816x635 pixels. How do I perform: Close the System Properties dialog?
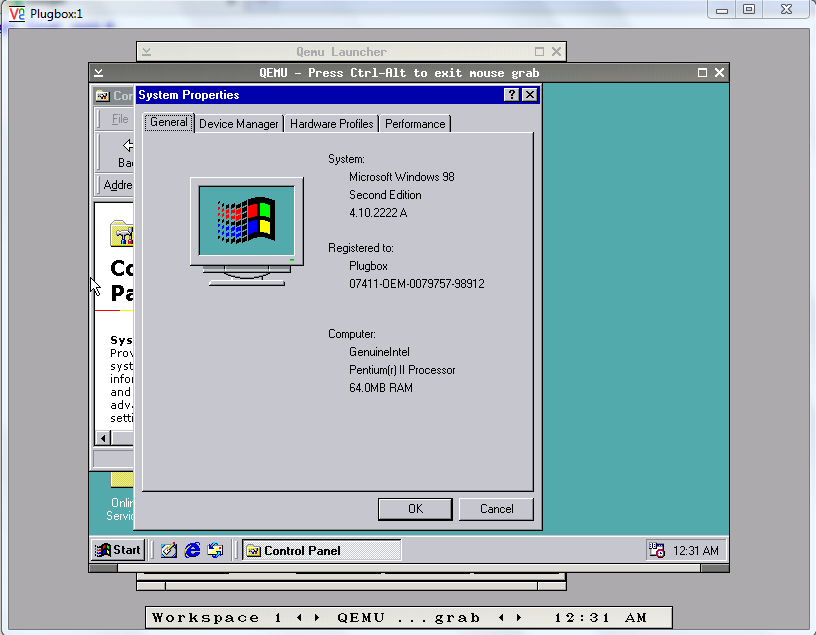[530, 95]
